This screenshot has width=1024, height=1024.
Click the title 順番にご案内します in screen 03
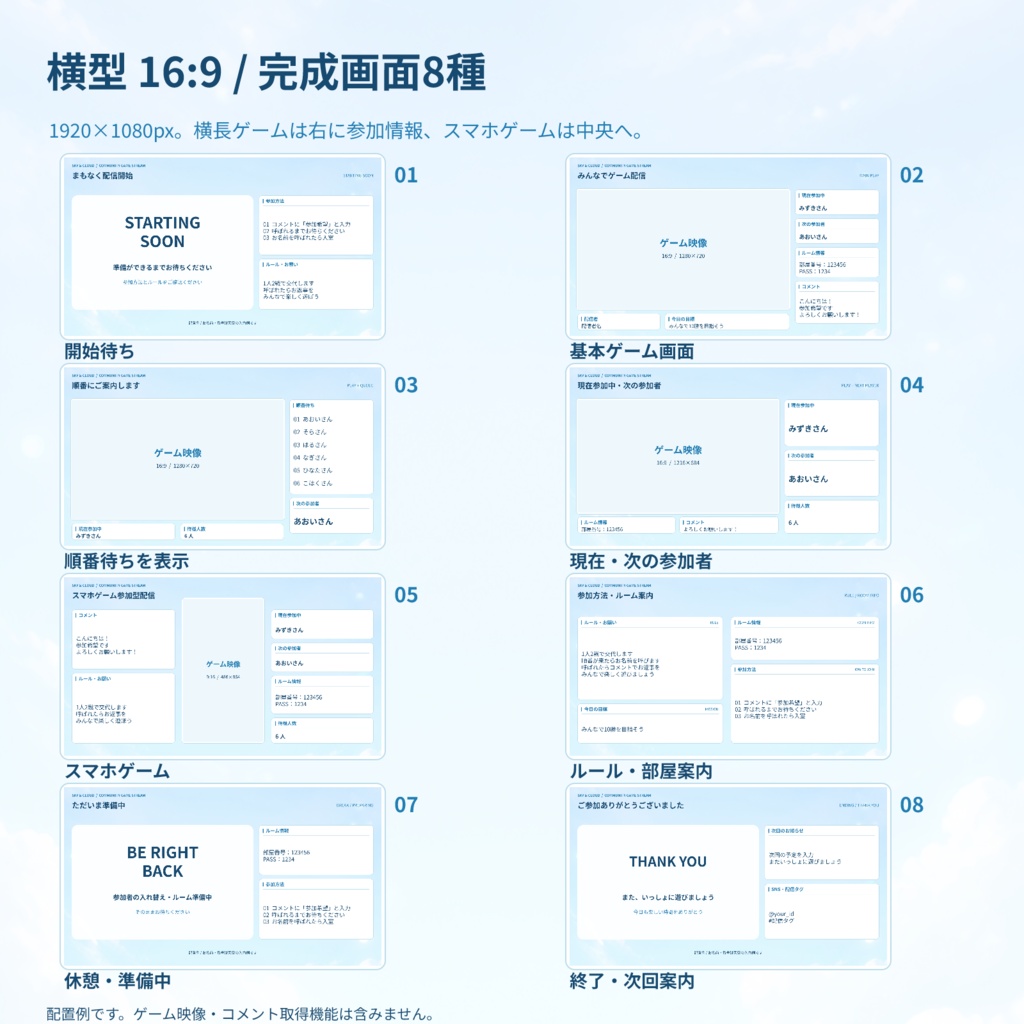point(106,385)
